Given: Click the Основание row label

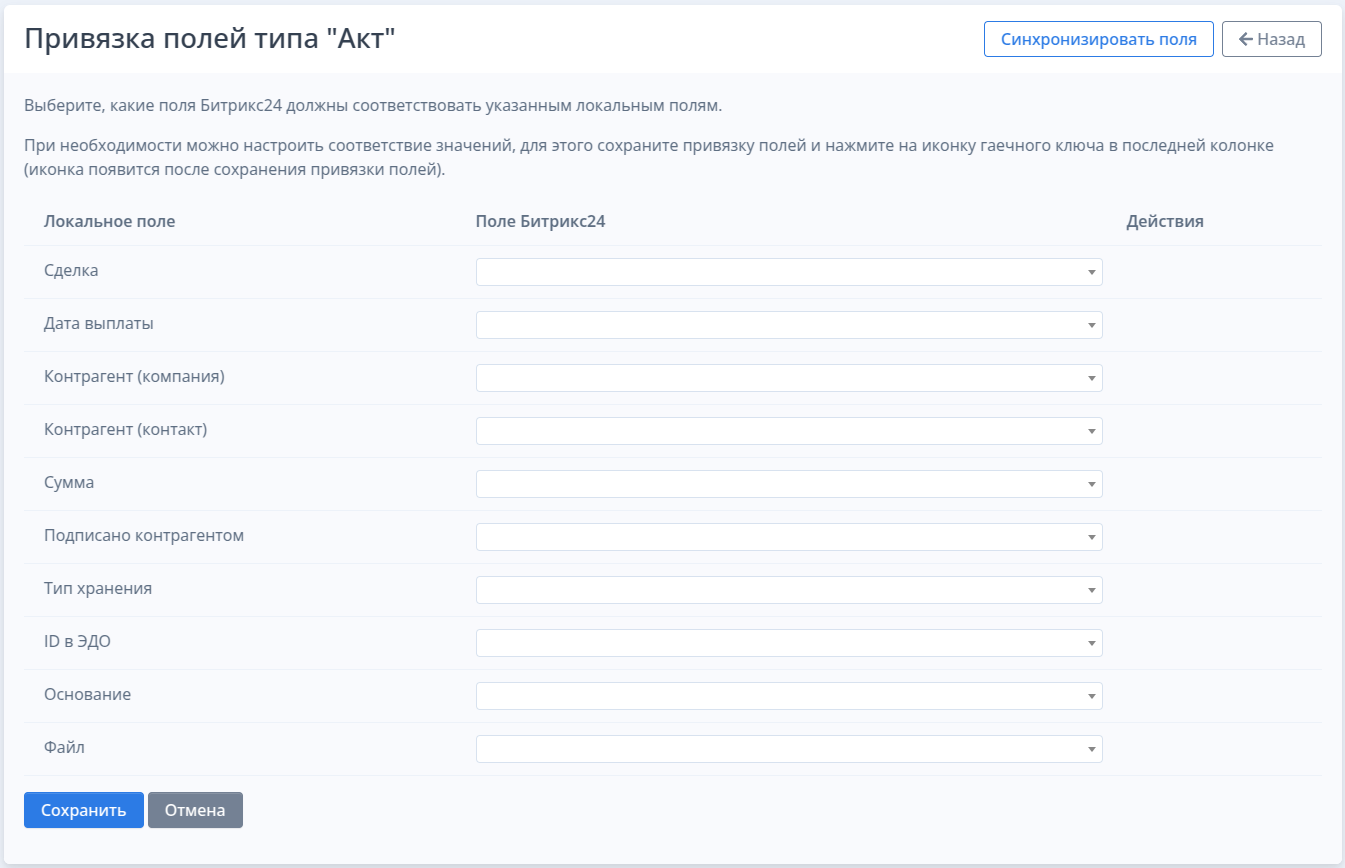Looking at the screenshot, I should 88,694.
